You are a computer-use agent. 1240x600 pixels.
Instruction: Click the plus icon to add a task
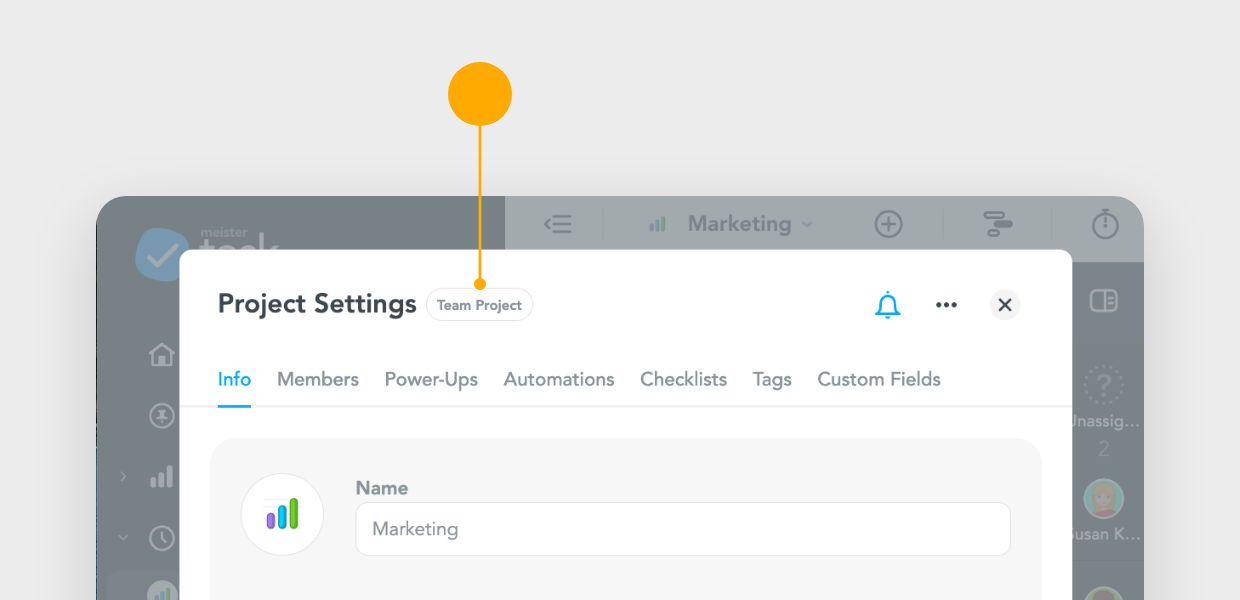tap(888, 224)
